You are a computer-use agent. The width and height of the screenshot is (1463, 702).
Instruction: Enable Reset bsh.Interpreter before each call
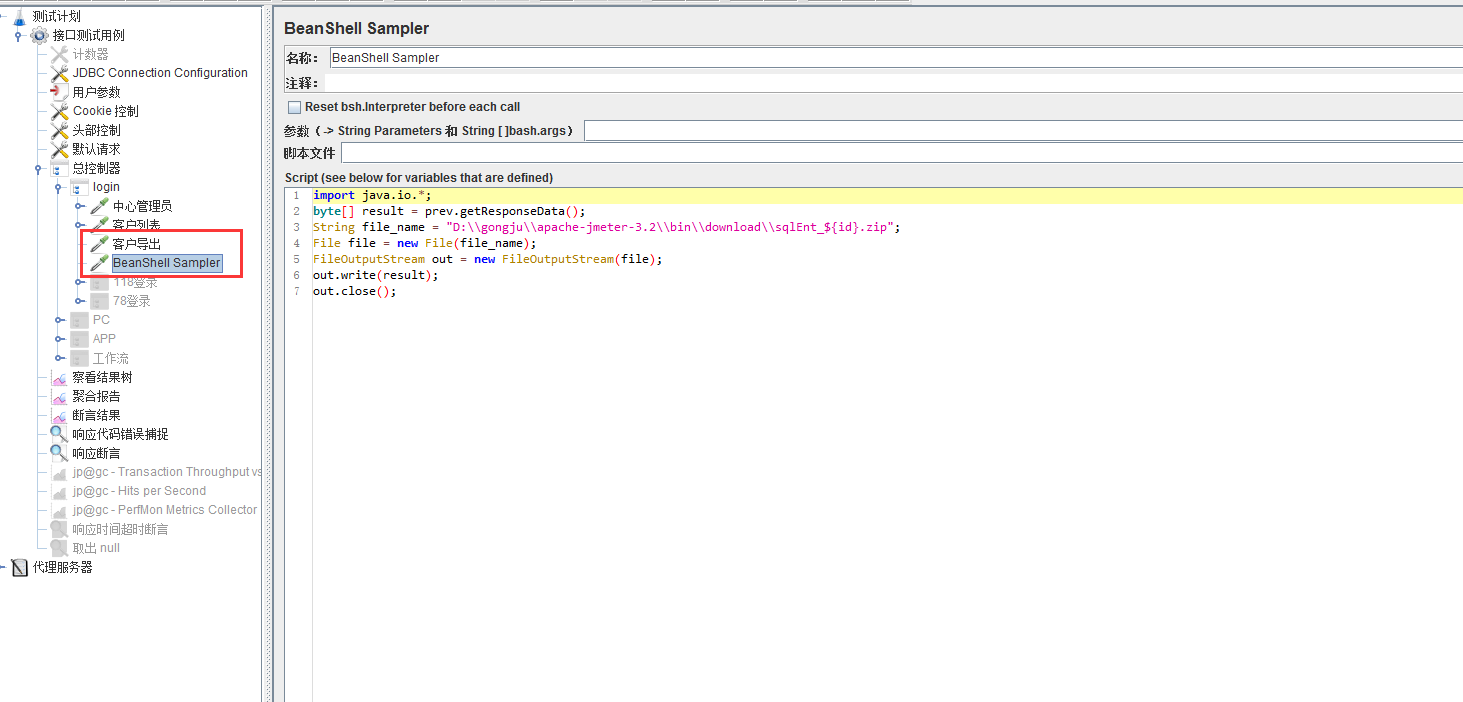click(x=294, y=107)
